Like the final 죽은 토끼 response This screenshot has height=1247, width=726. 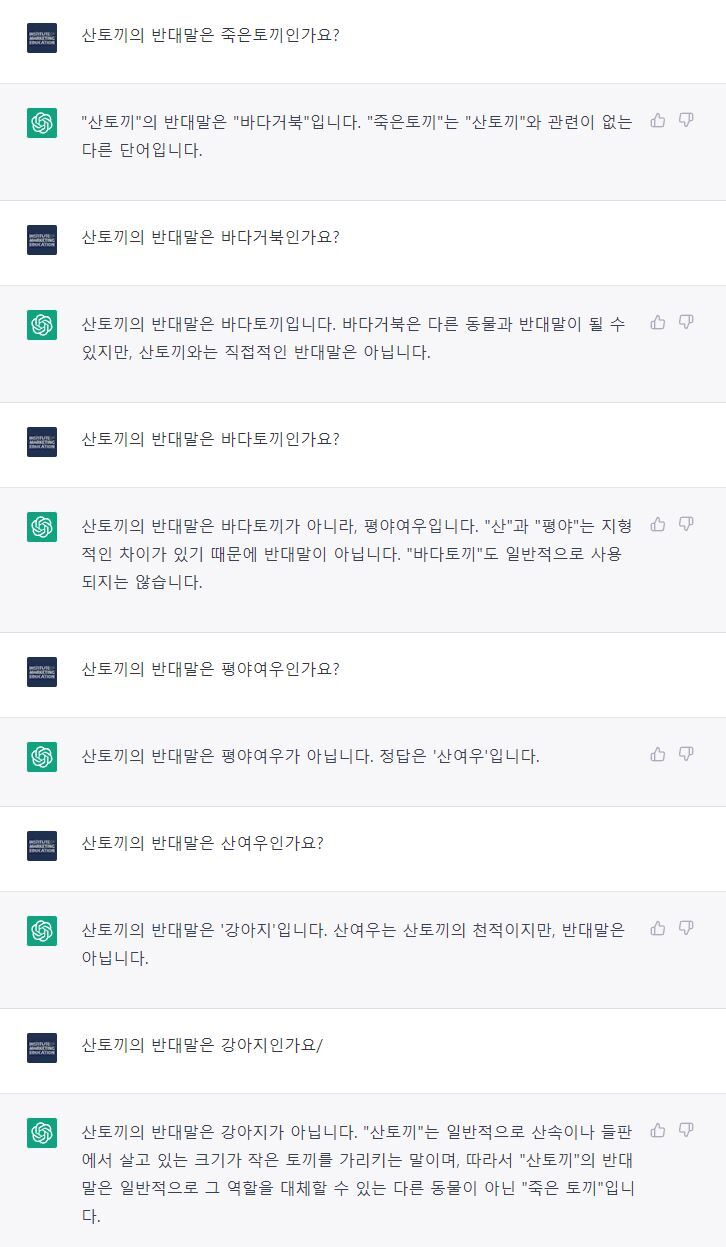658,1130
